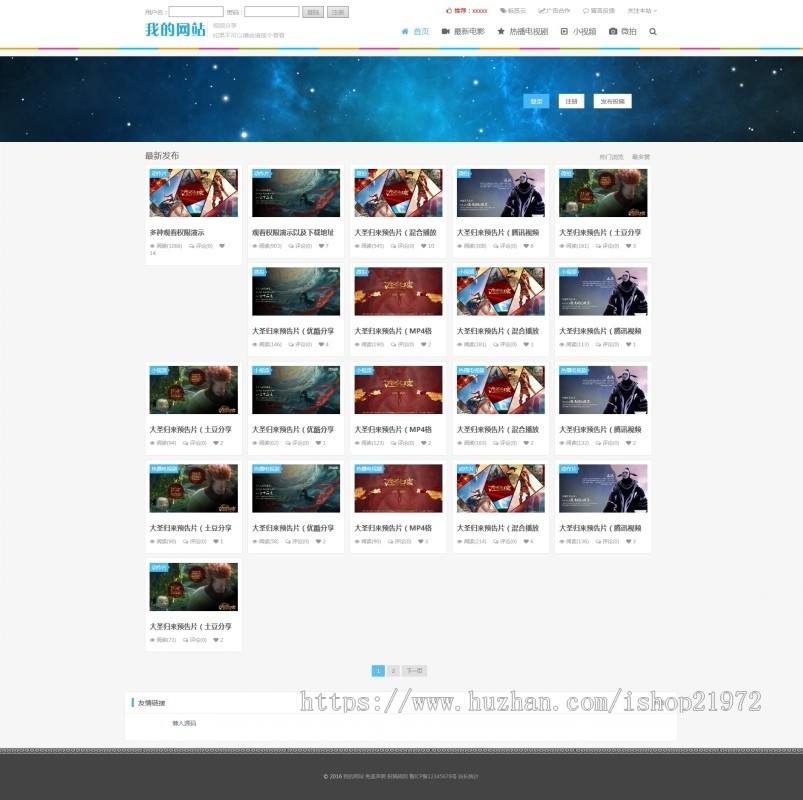Click blue 登录 button on the starry banner

tap(536, 101)
